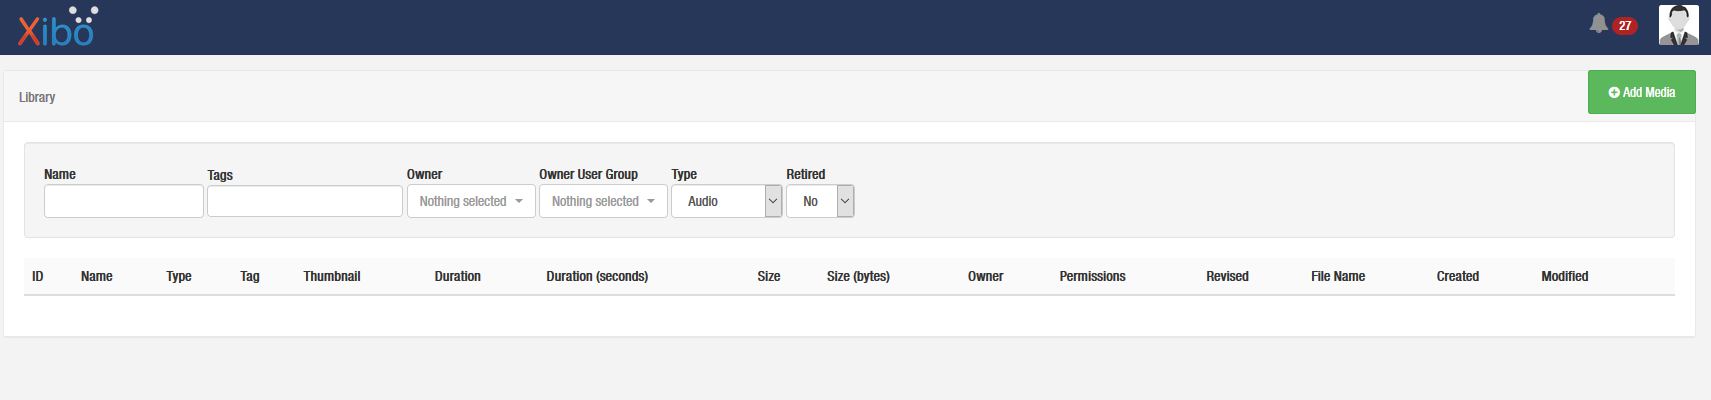Go to home via Xibo logo
Viewport: 1711px width, 400px height.
pos(57,26)
